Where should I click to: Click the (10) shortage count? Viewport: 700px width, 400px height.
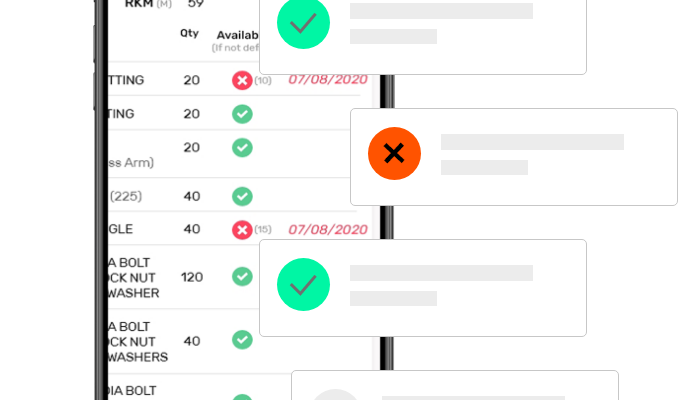point(263,80)
